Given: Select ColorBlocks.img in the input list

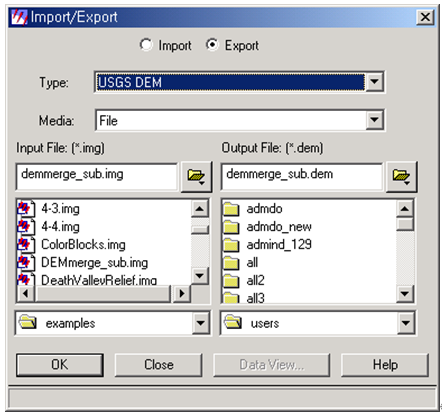Looking at the screenshot, I should pyautogui.click(x=83, y=245).
